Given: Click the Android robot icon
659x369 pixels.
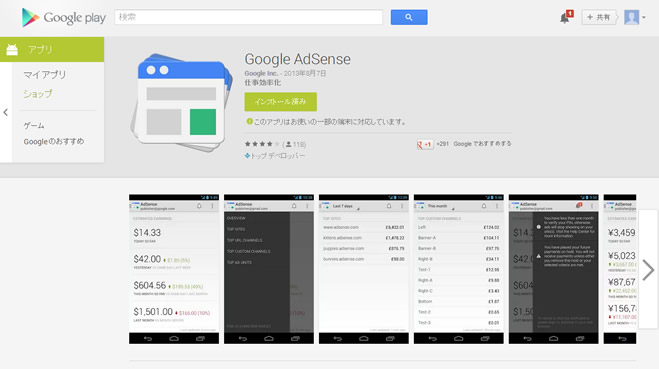Looking at the screenshot, I should pos(12,50).
